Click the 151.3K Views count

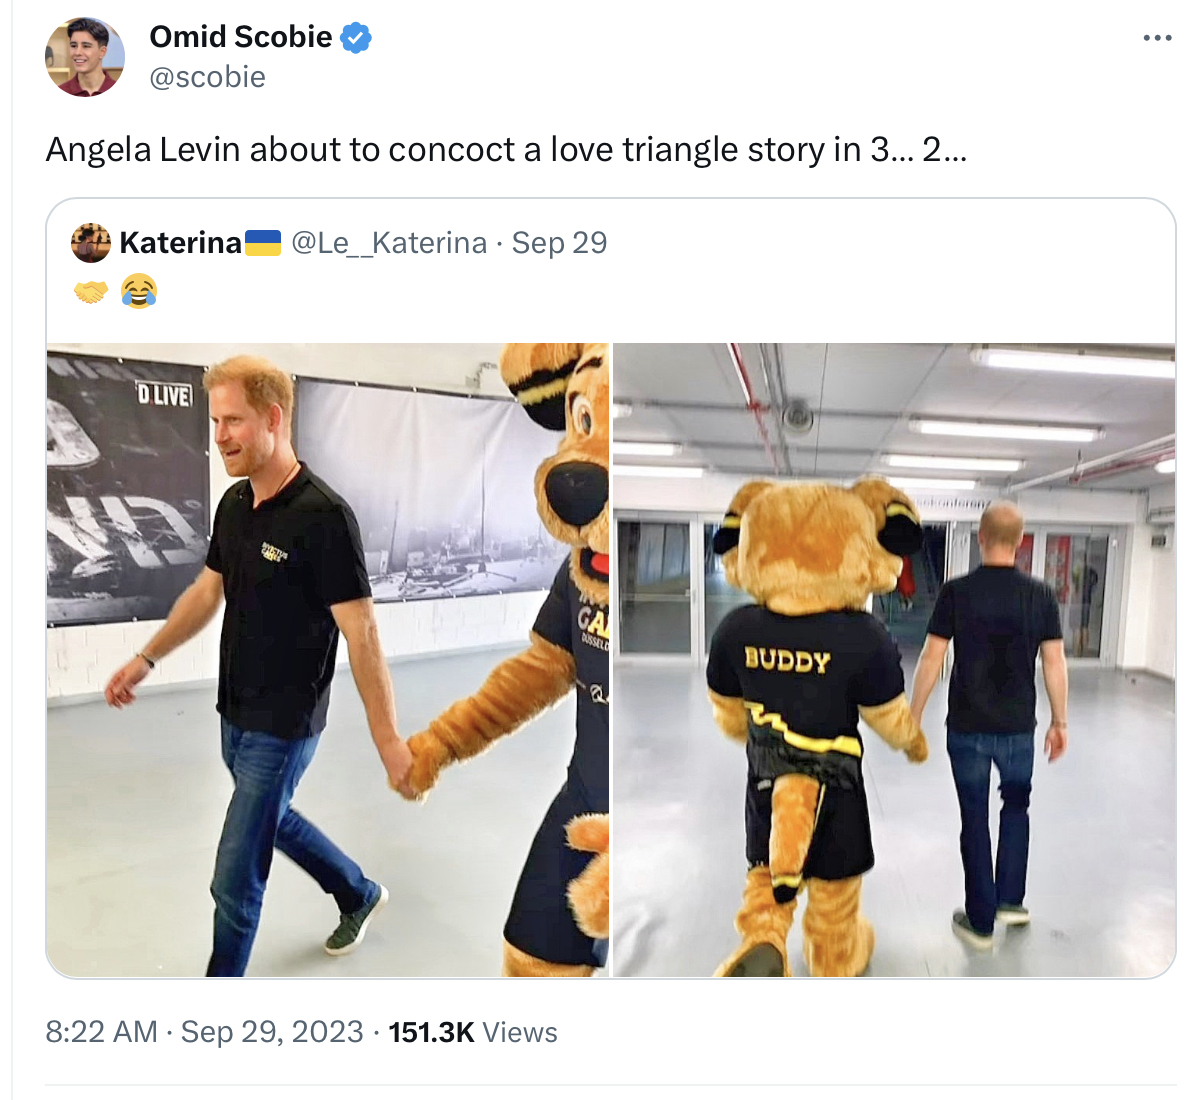coord(473,1032)
